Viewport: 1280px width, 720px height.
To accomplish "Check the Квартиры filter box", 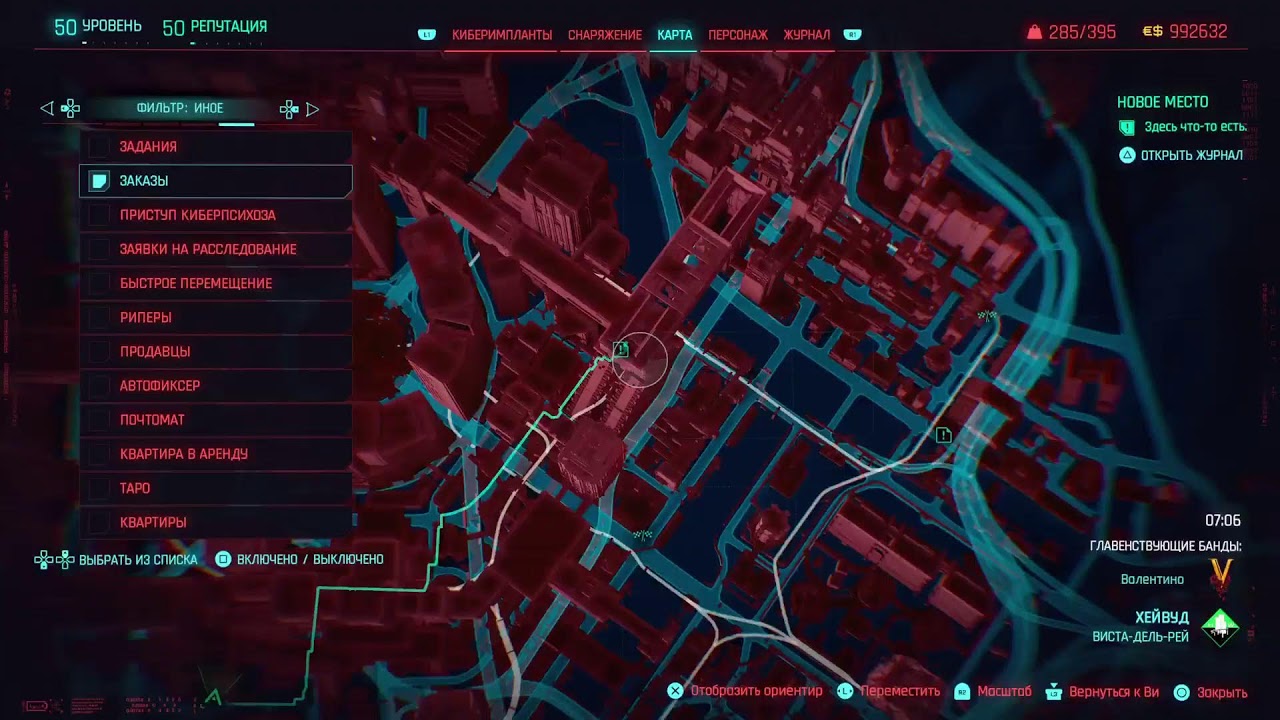I will coord(99,522).
